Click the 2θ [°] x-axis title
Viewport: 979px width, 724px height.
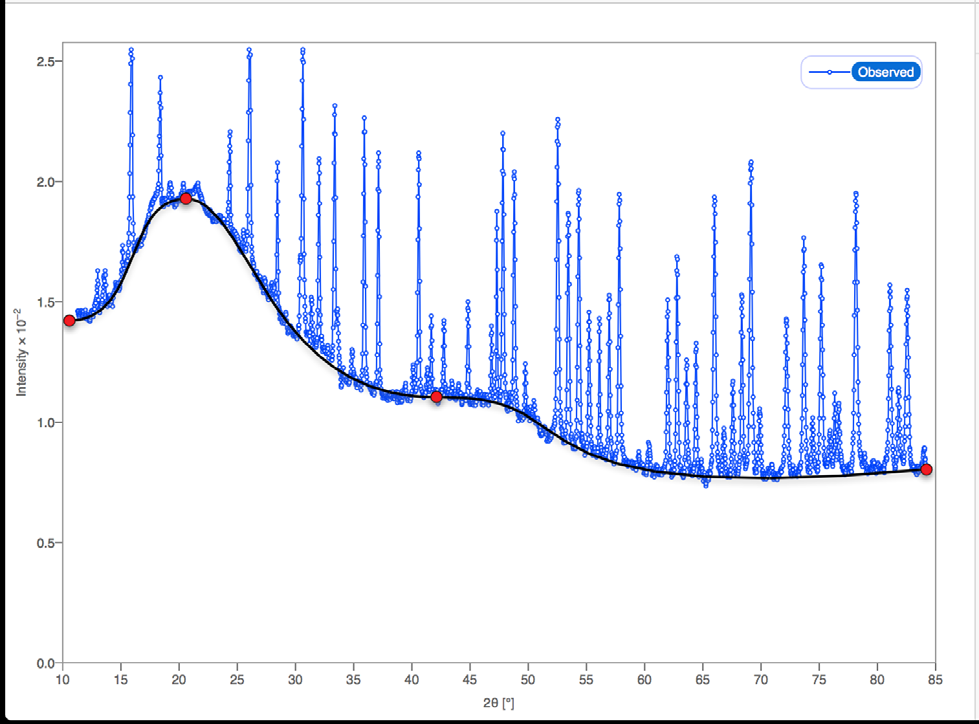tap(498, 703)
